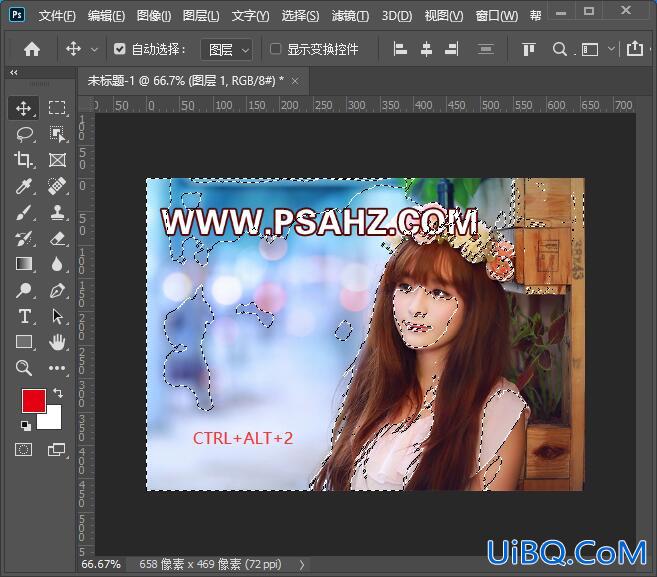Select the Zoom tool in the toolbox
Viewport: 657px width, 577px height.
(x=23, y=368)
